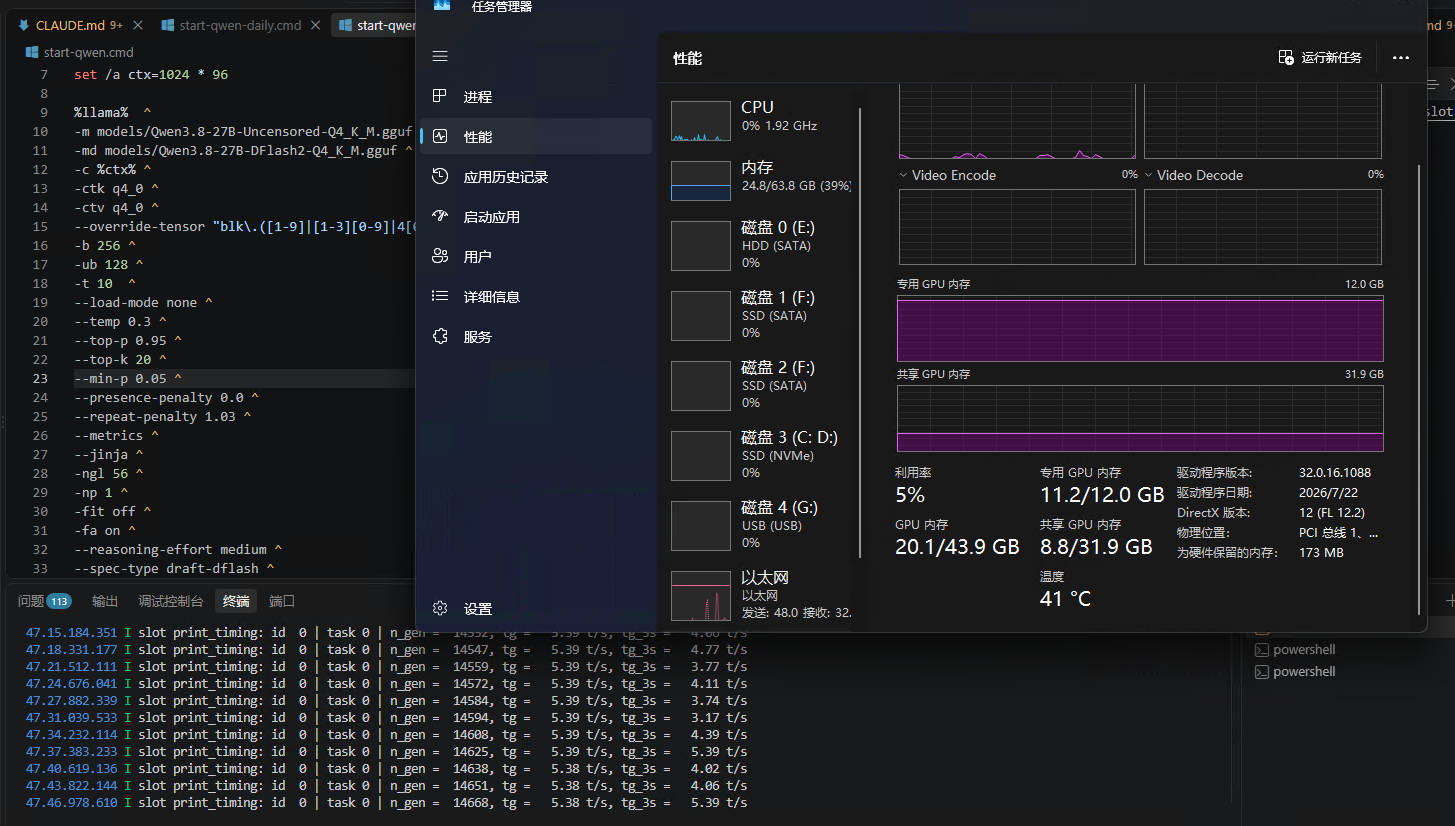Click the '--min-p 0.05 ^' line
The width and height of the screenshot is (1455, 826).
[128, 379]
